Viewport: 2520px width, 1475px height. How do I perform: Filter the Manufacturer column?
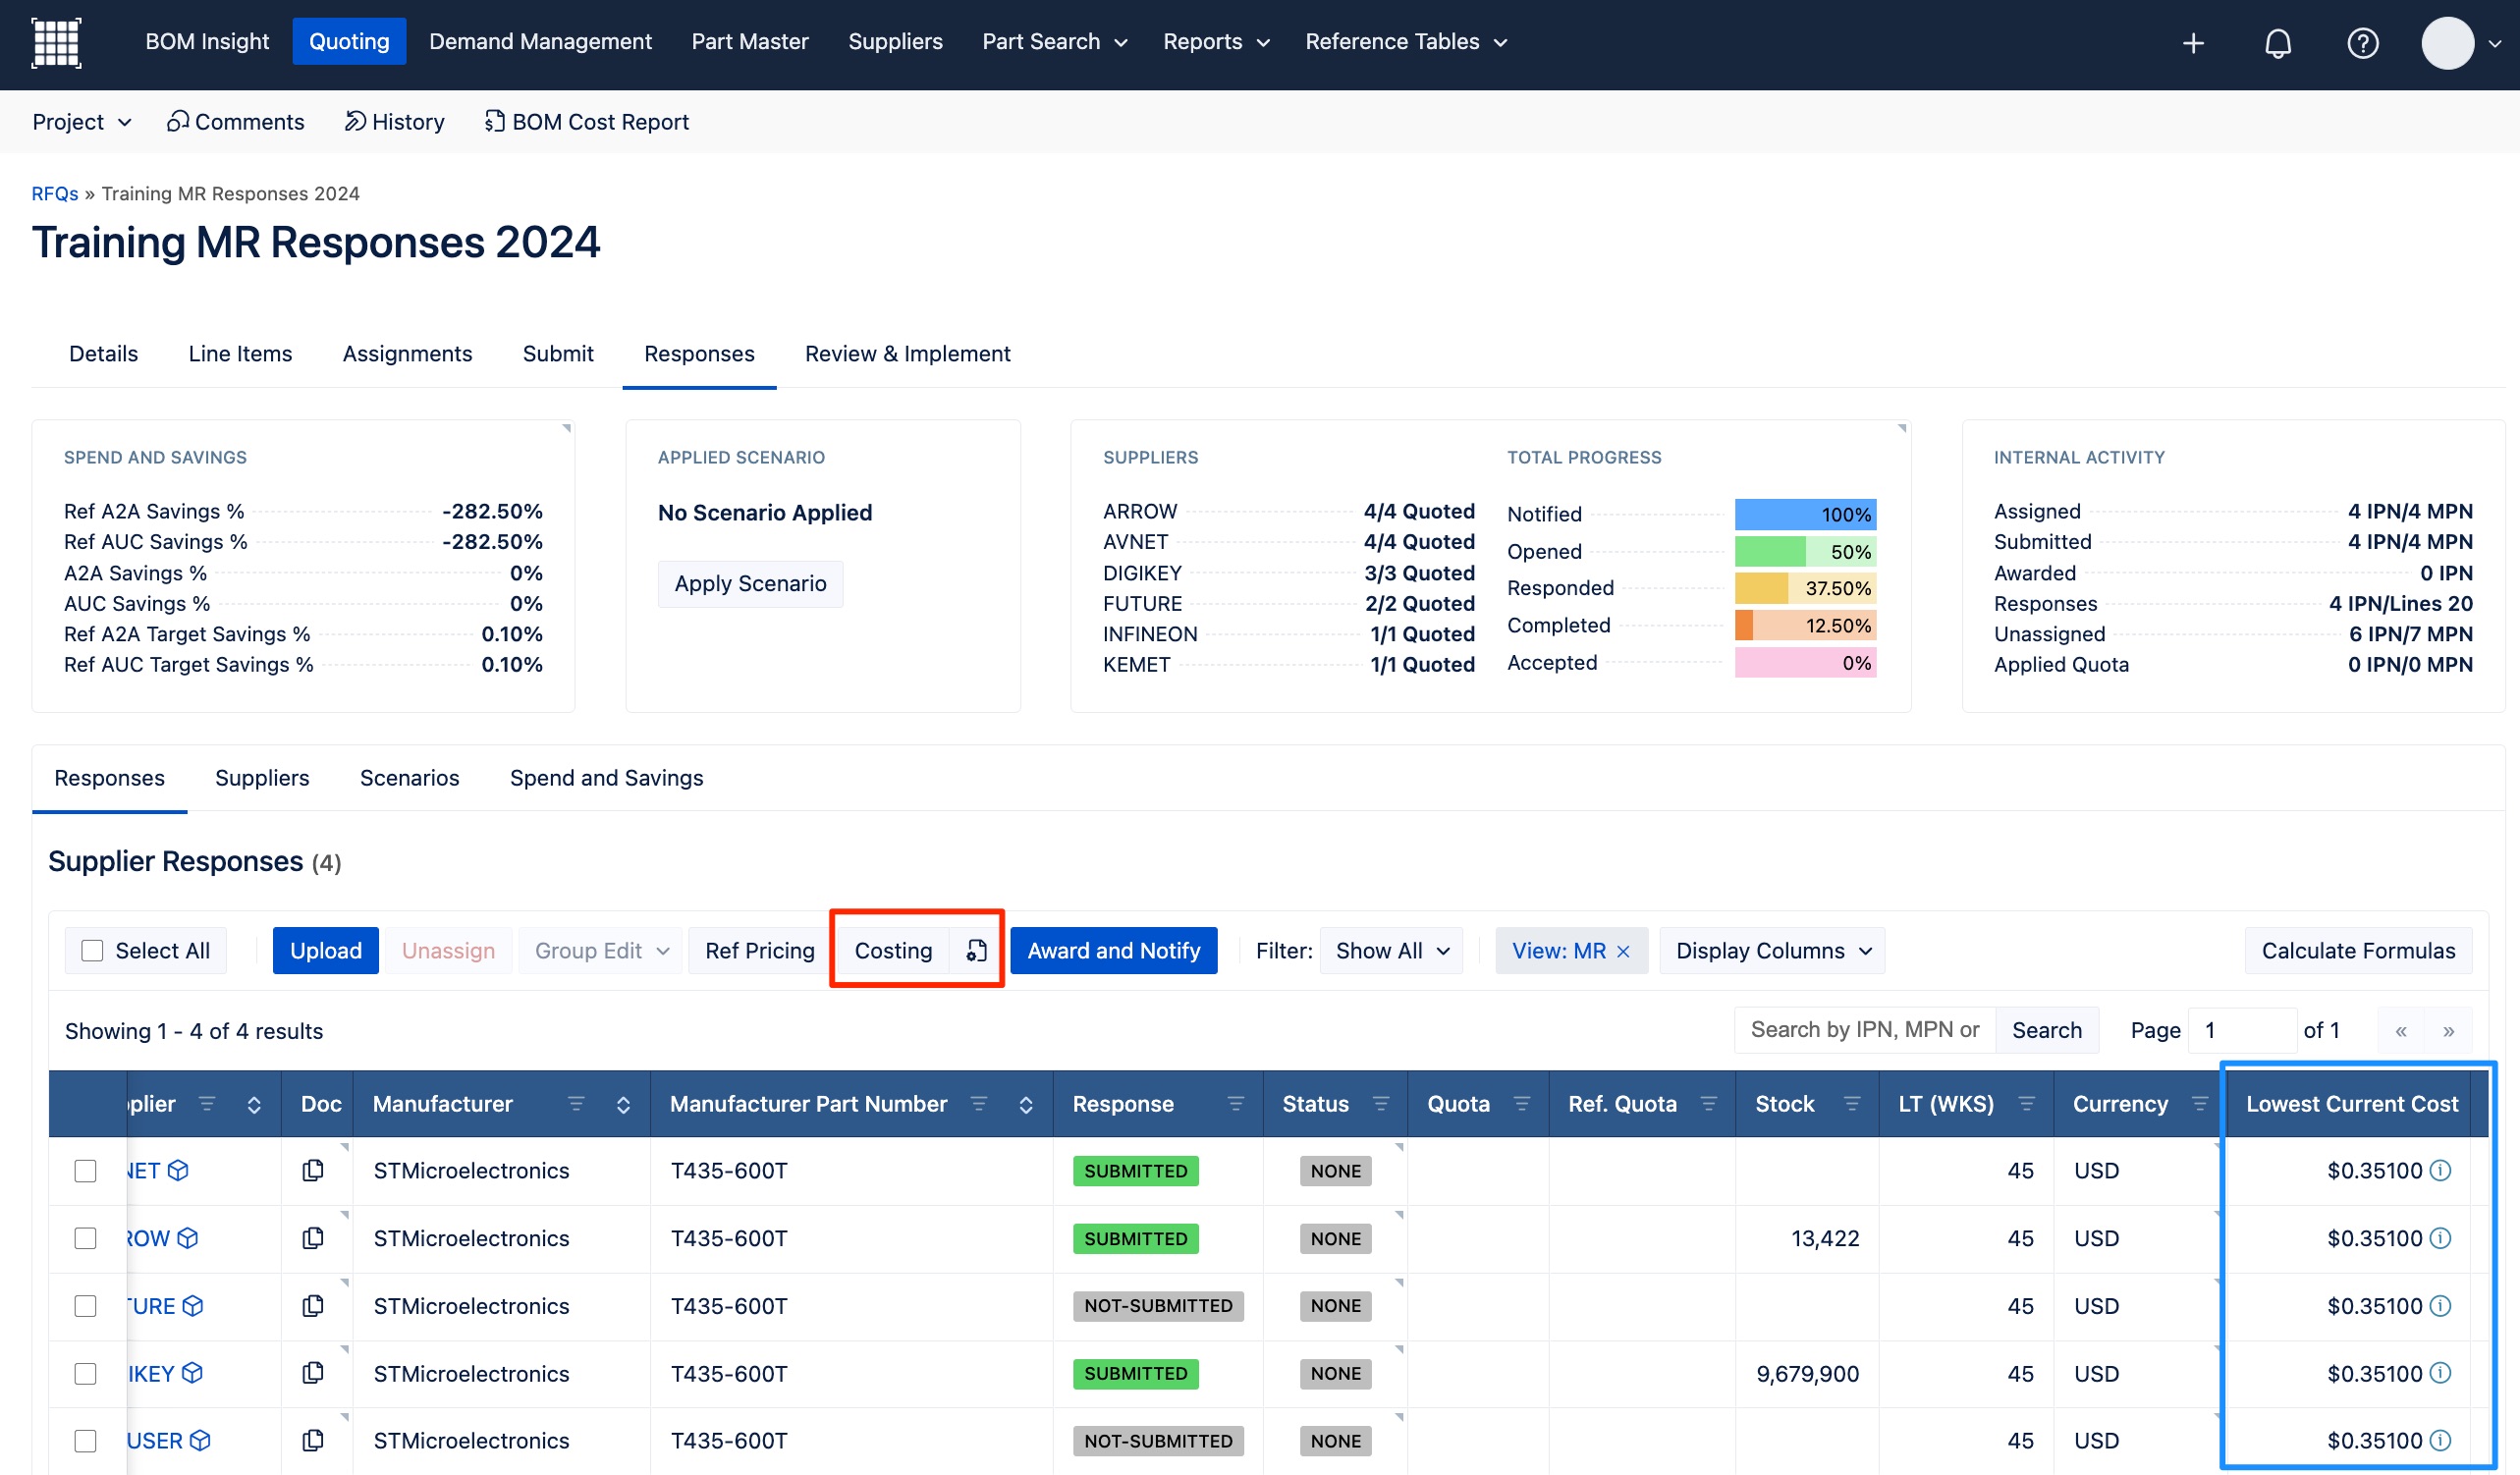(576, 1104)
